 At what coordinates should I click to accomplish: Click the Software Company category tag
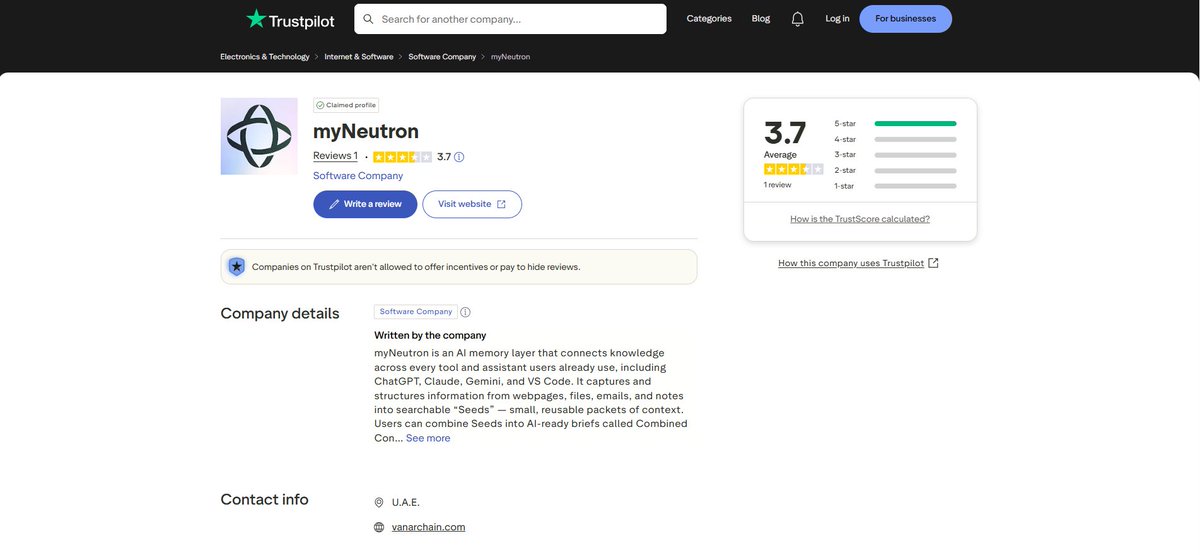tap(416, 312)
